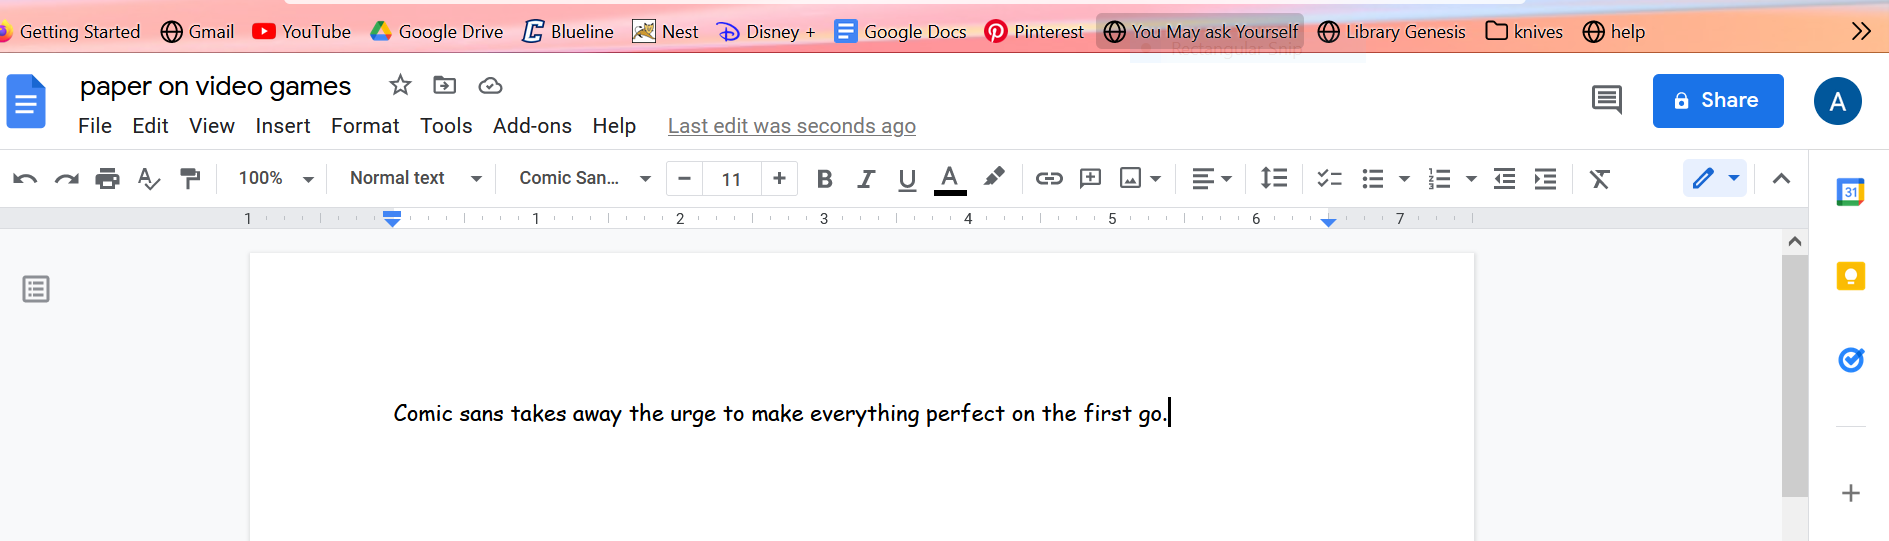This screenshot has height=541, width=1889.
Task: Open Google Keep side panel
Action: 1851,276
